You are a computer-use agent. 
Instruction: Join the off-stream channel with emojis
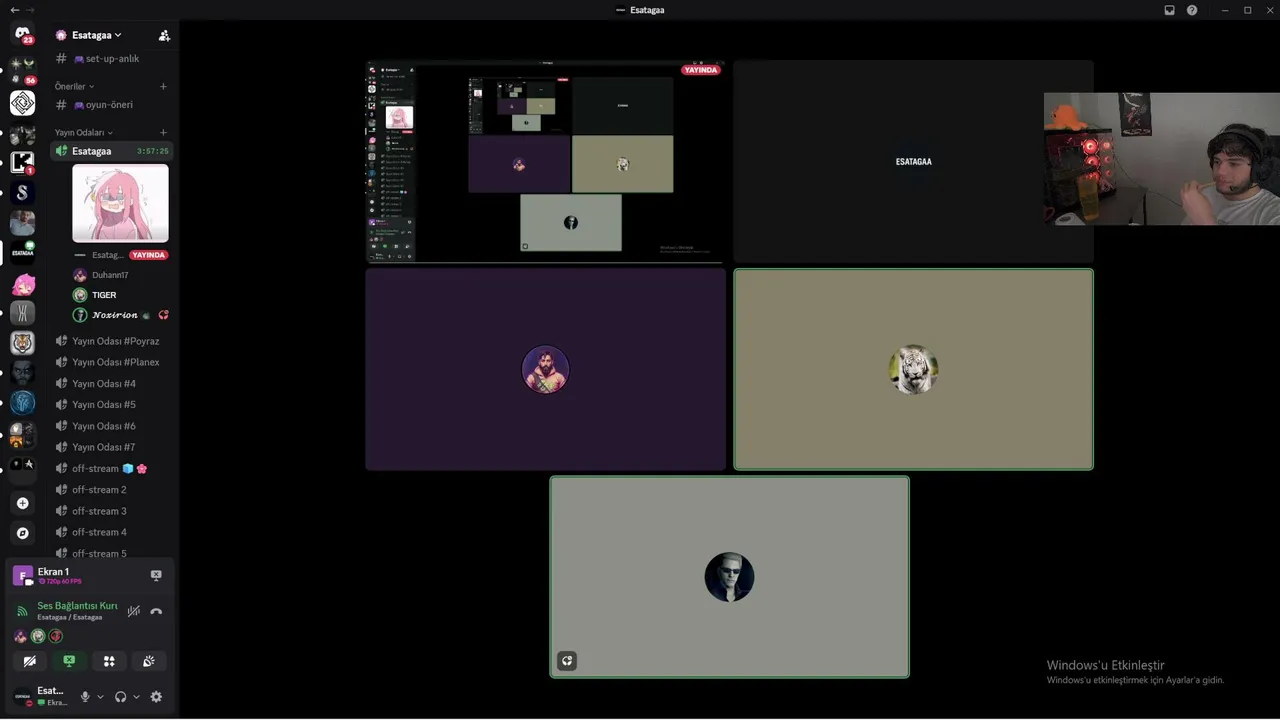point(112,468)
